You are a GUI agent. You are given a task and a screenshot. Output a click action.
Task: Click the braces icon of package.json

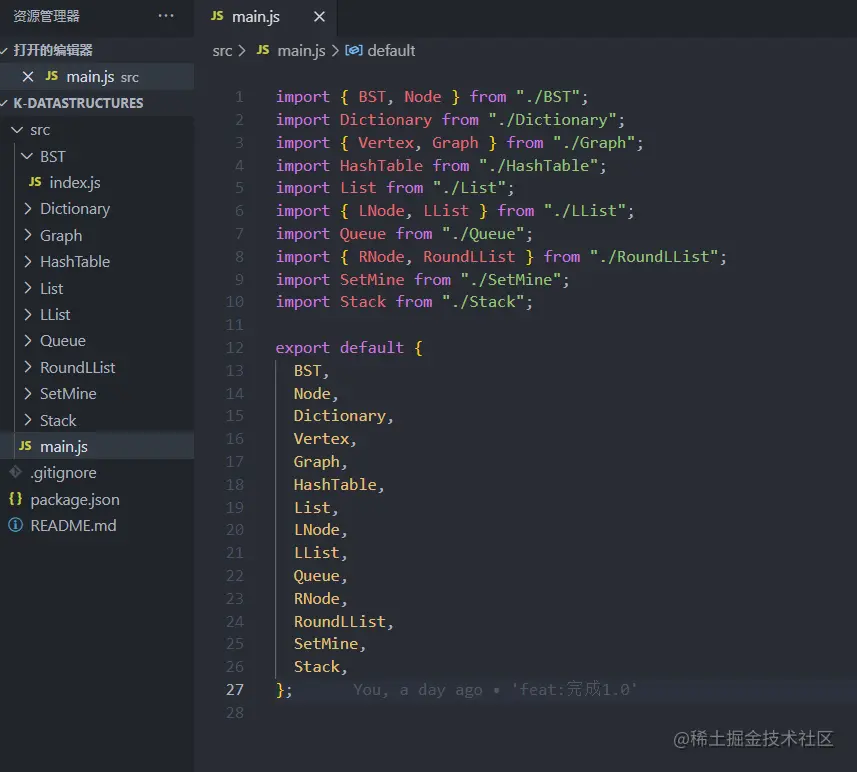[15, 499]
